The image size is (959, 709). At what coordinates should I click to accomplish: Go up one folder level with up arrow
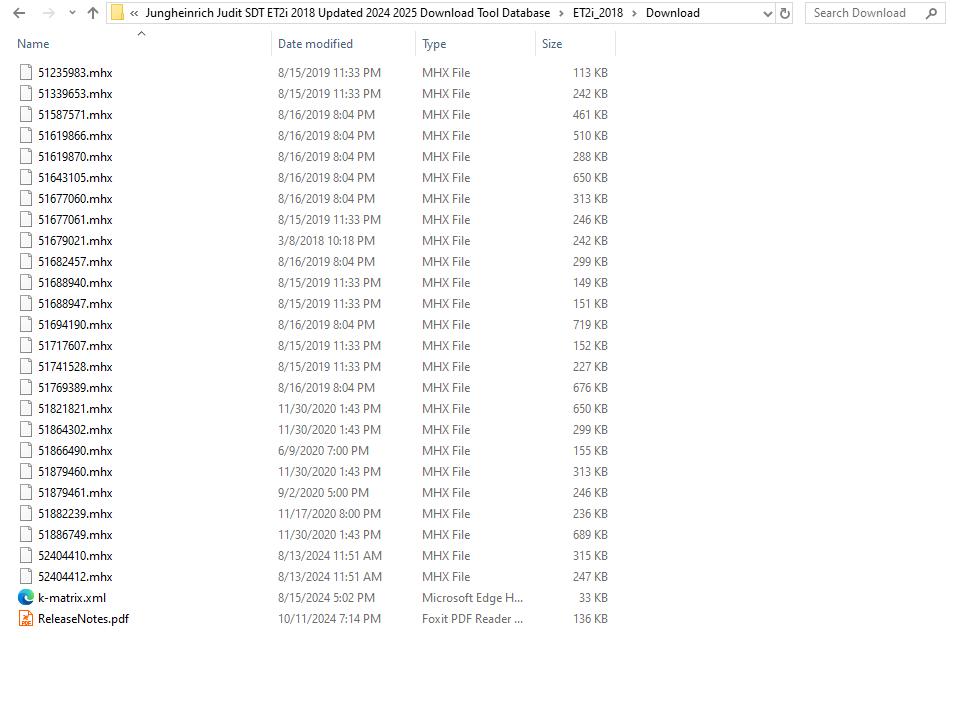coord(92,13)
